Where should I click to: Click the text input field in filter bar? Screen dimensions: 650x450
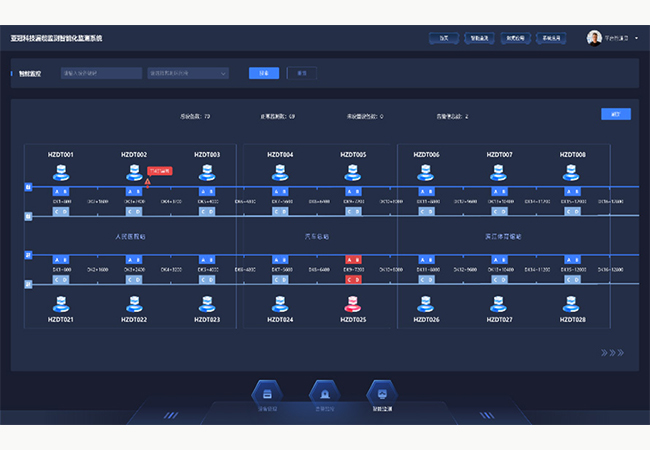tap(101, 73)
